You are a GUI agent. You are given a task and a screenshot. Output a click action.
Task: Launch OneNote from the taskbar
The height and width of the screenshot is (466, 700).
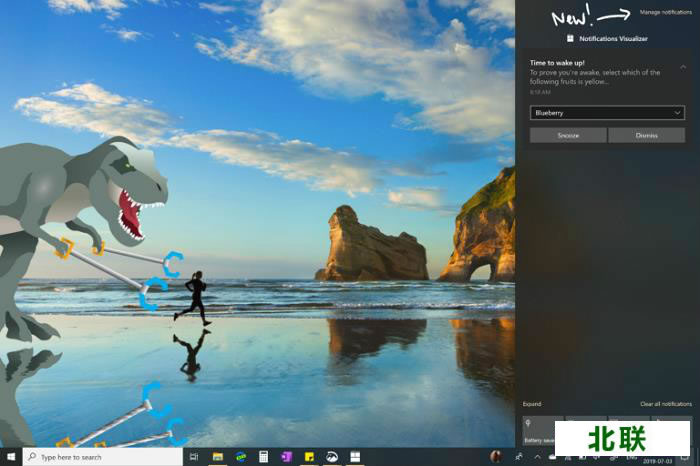pos(287,457)
